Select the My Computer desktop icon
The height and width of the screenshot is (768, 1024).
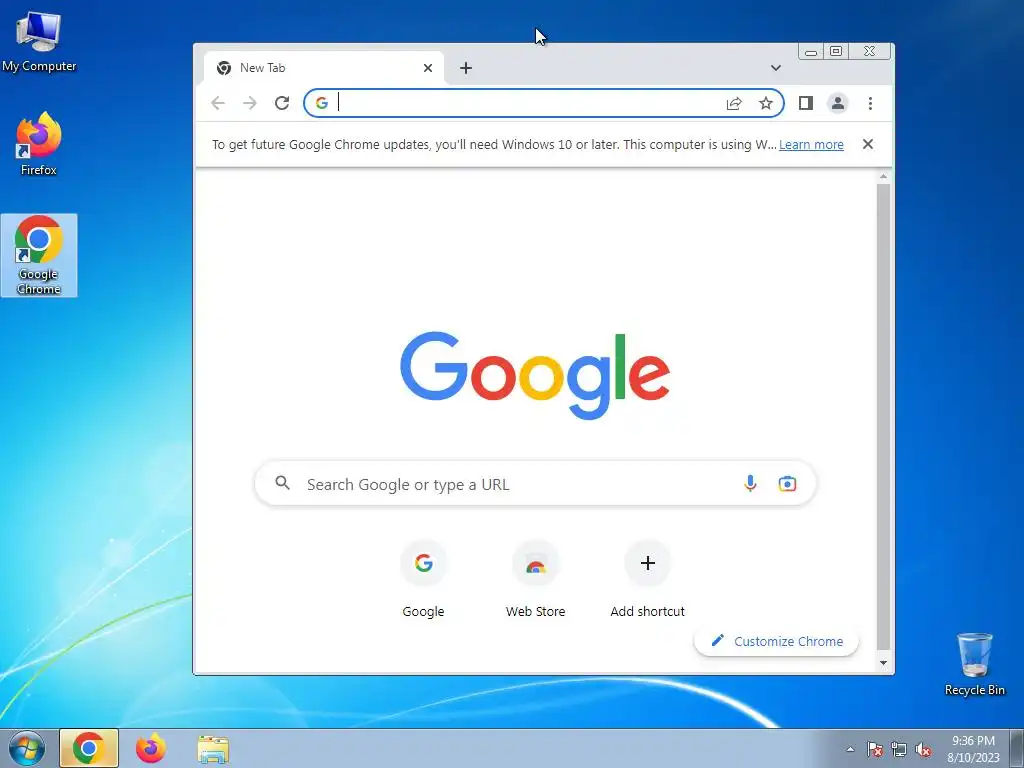(x=39, y=41)
